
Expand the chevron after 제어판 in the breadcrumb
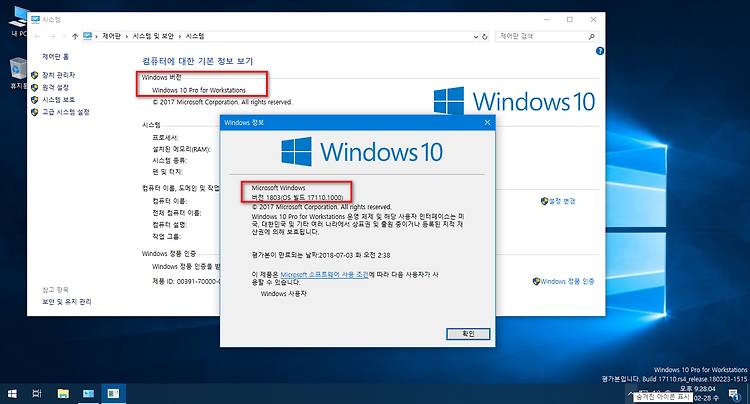click(127, 36)
